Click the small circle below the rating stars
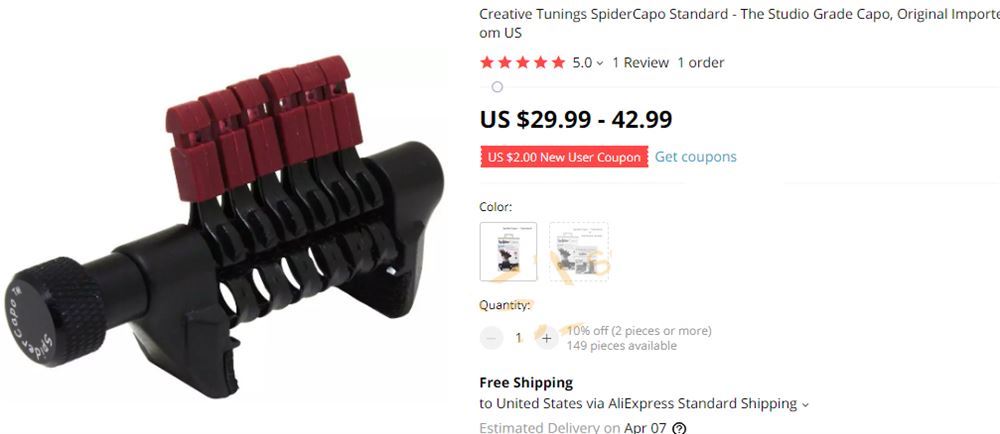This screenshot has height=434, width=1000. point(497,87)
